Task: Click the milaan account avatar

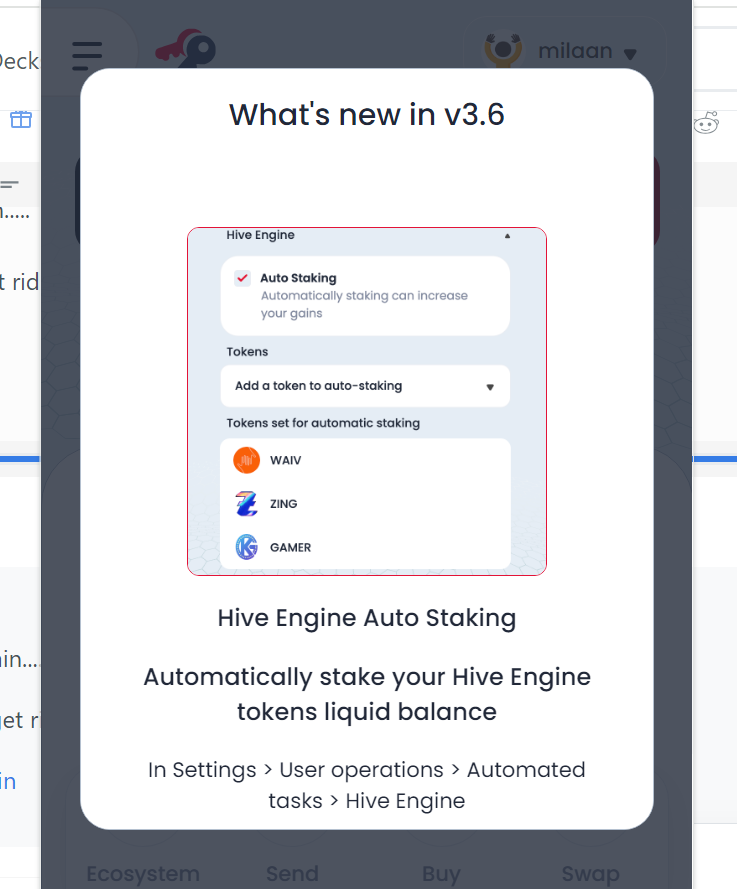Action: tap(502, 50)
